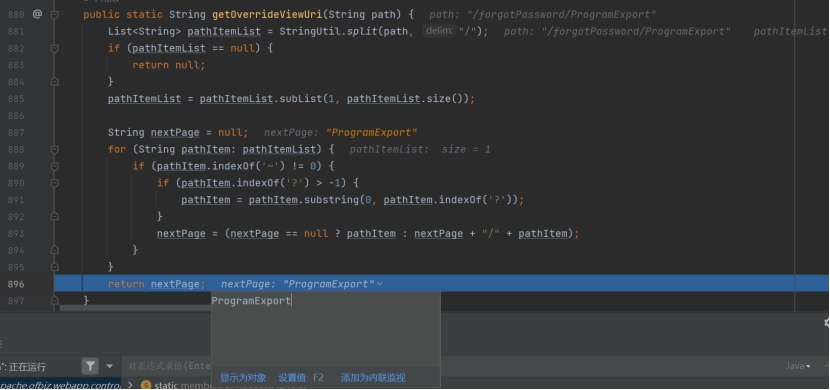
Task: Click line number 893 in the gutter
Action: point(16,233)
